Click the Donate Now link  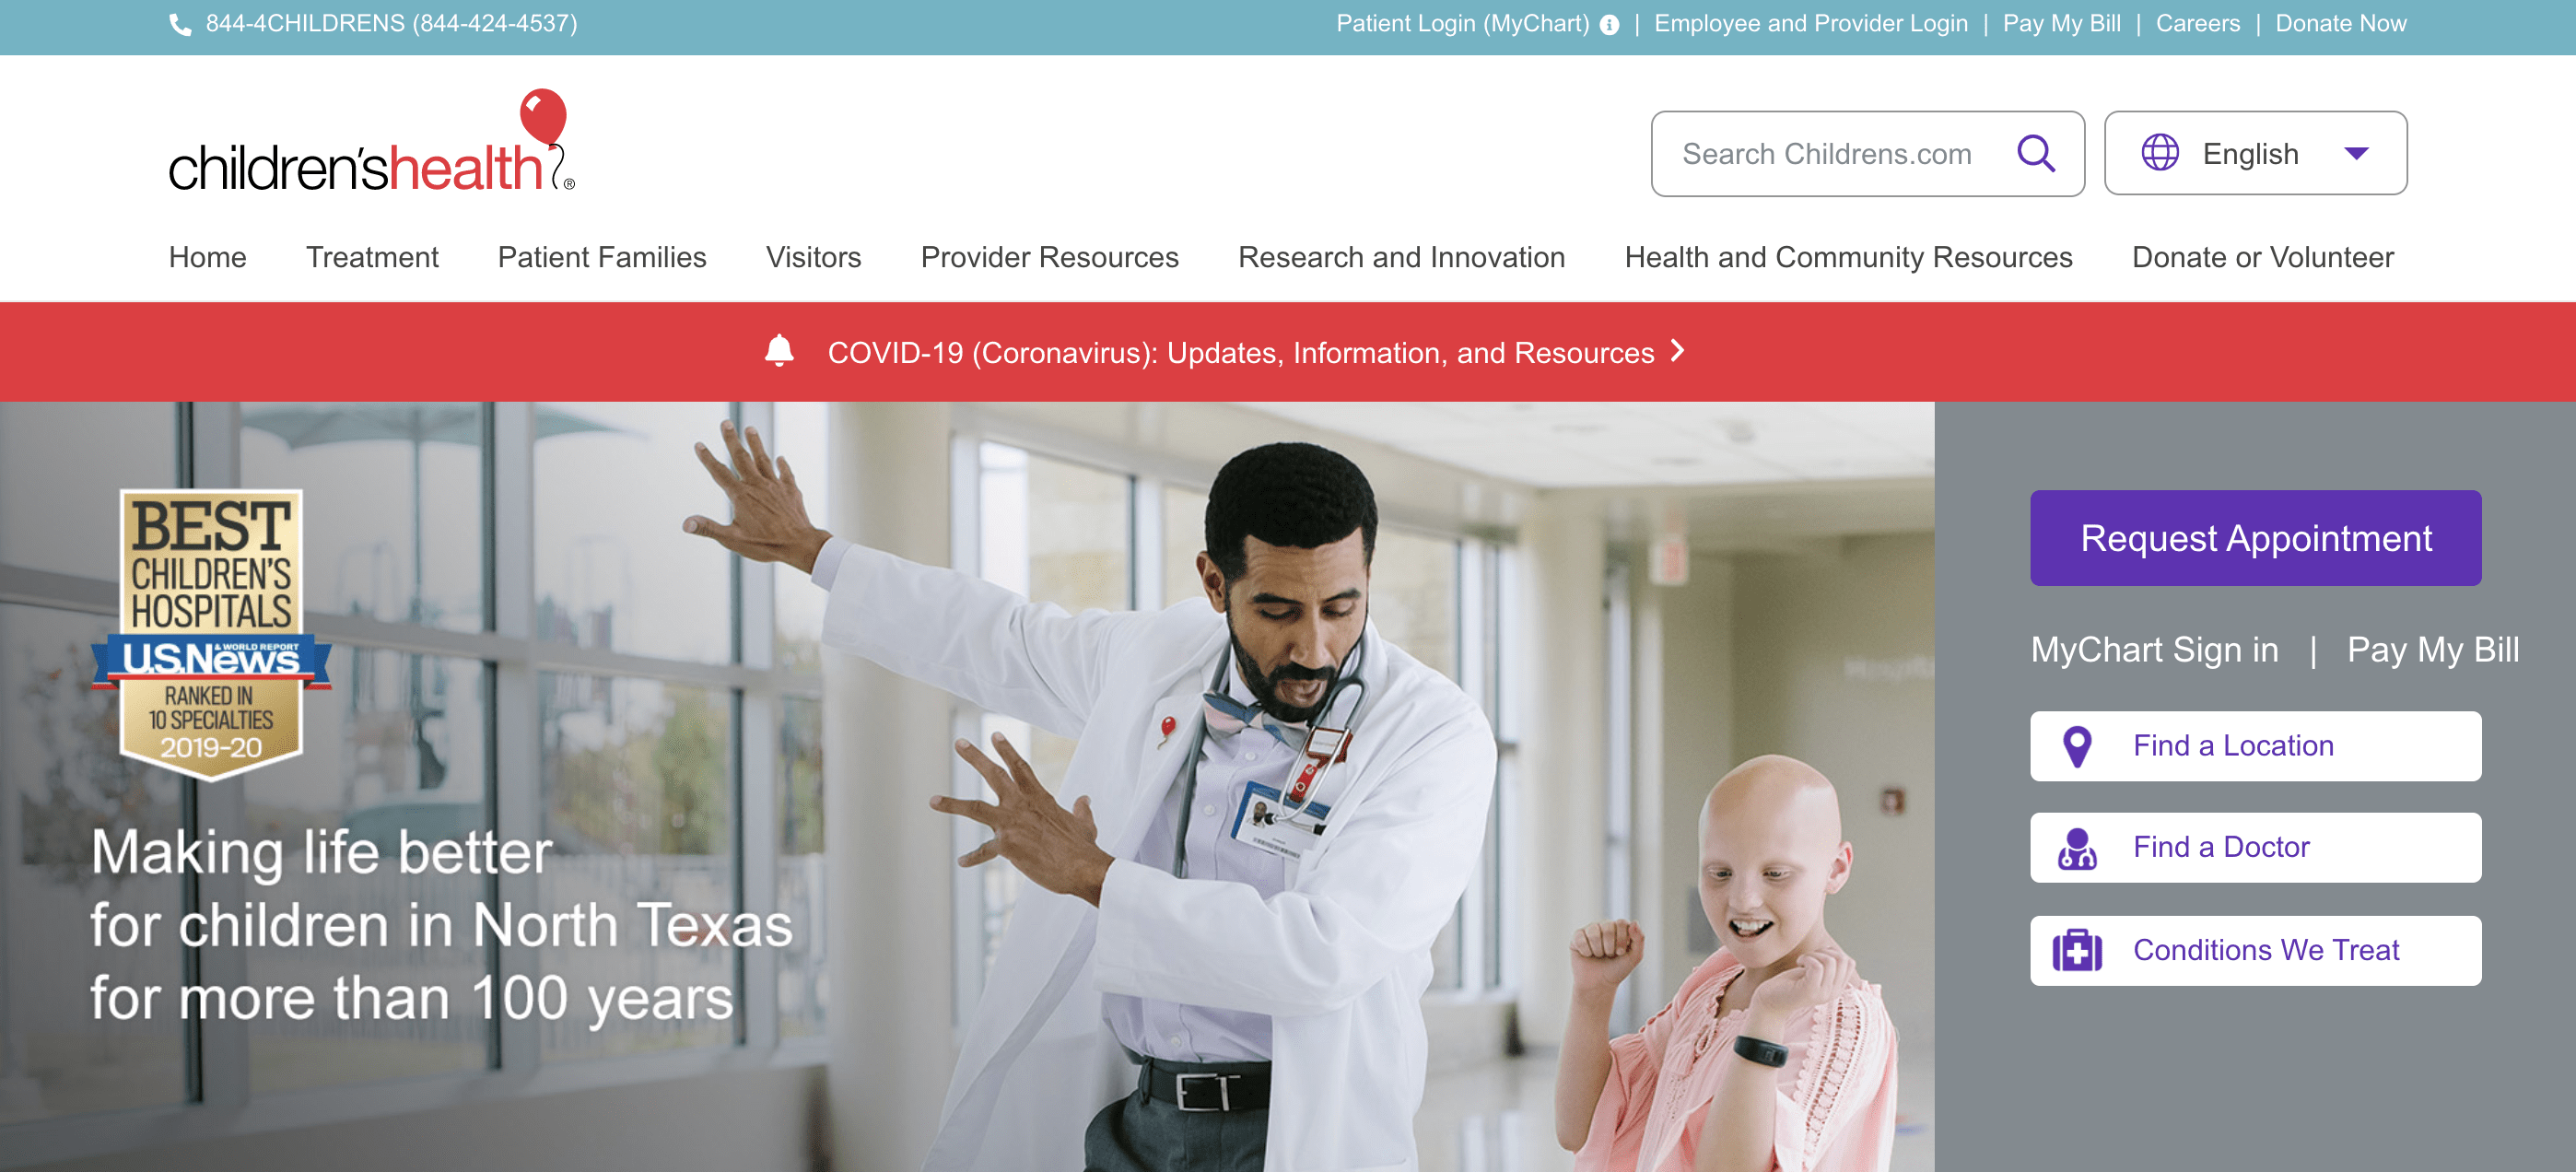(x=2339, y=23)
